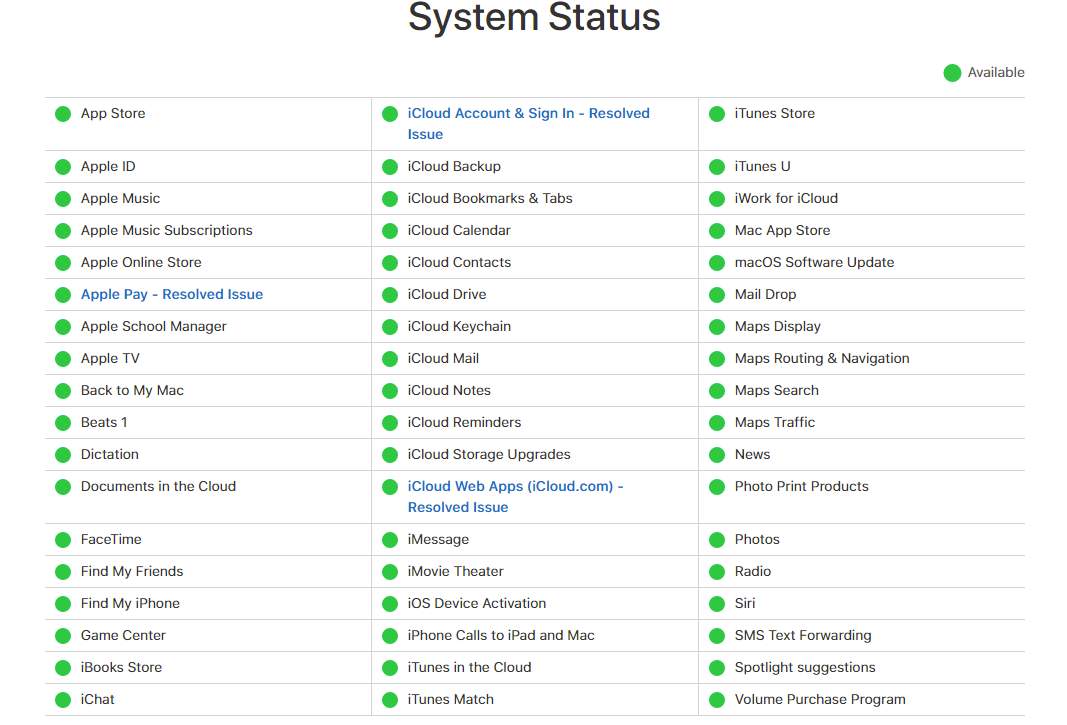Click the Apple School Manager entry
Viewport: 1067px width, 725px height.
(154, 326)
